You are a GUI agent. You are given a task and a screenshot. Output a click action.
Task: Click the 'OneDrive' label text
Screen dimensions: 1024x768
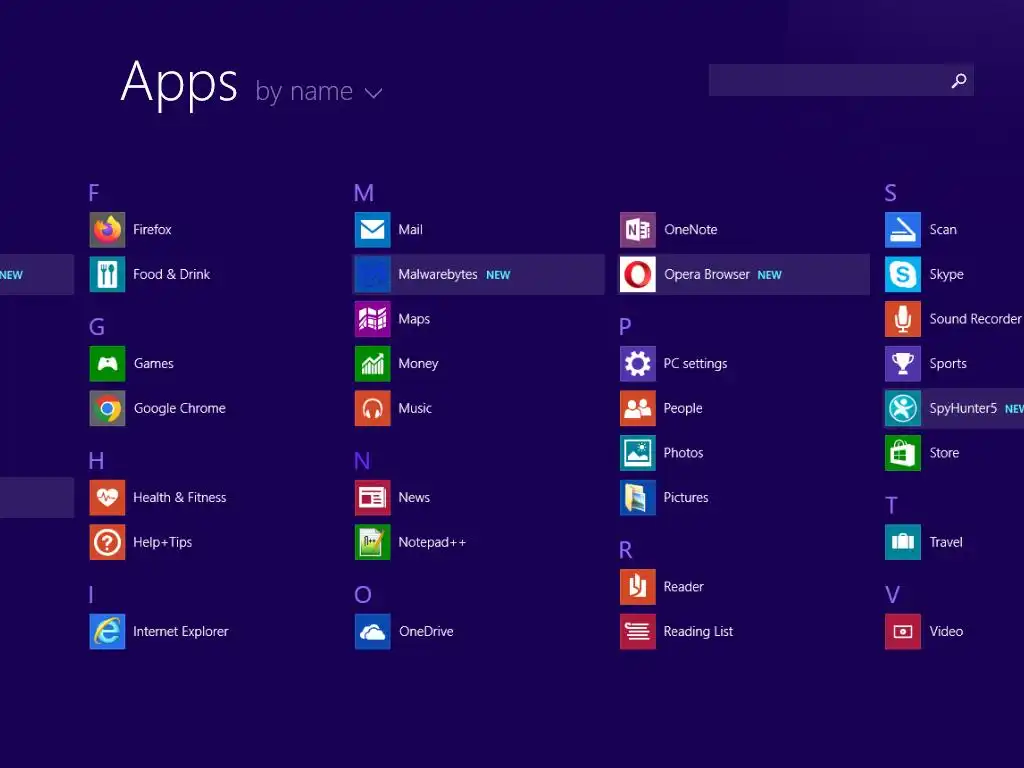tap(426, 632)
